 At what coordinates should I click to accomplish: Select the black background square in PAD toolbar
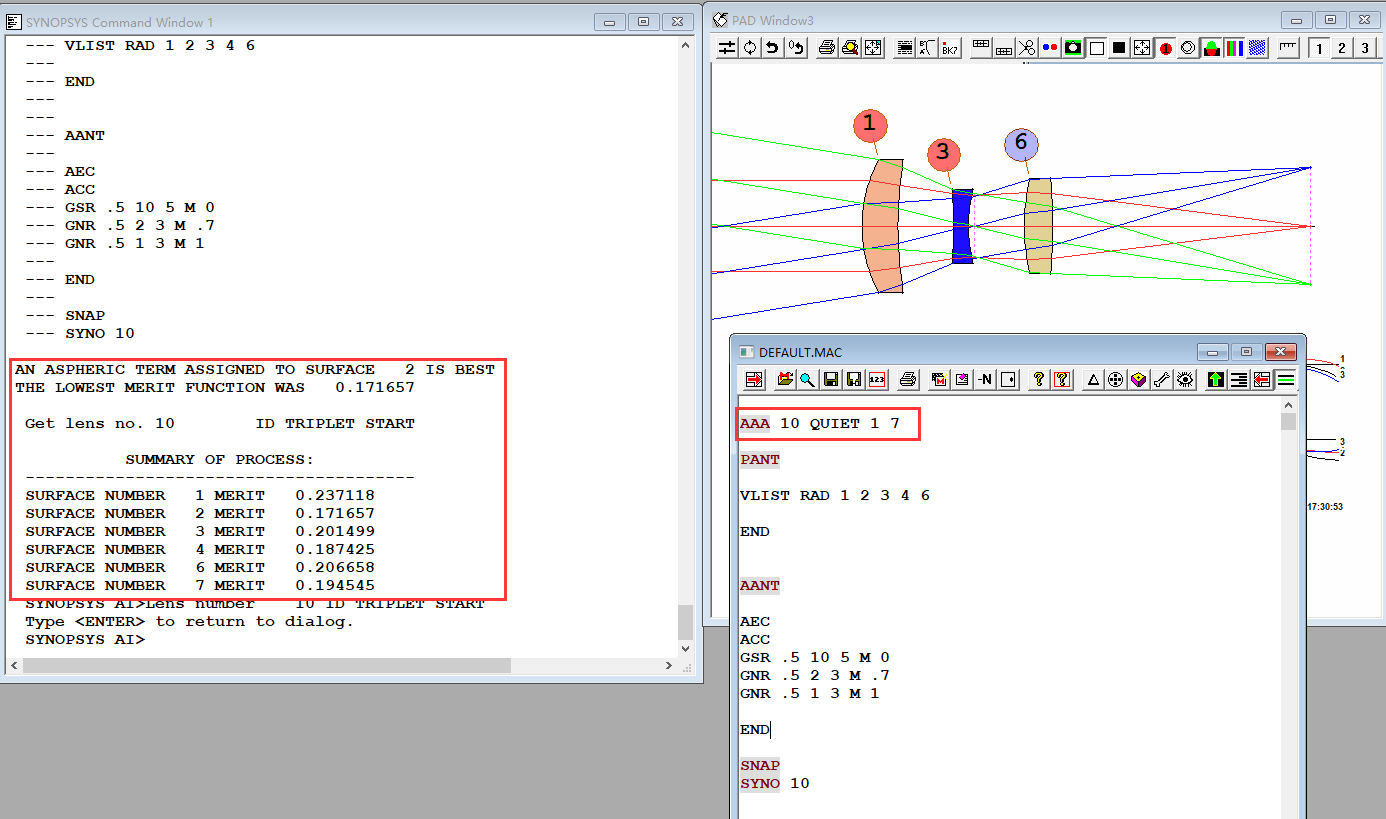tap(1119, 48)
